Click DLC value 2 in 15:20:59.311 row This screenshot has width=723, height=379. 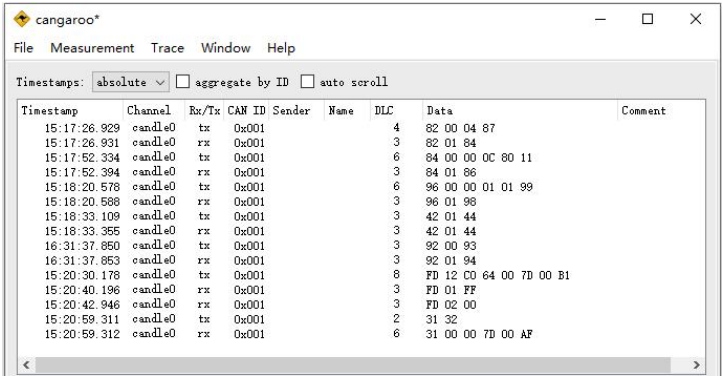click(x=396, y=319)
